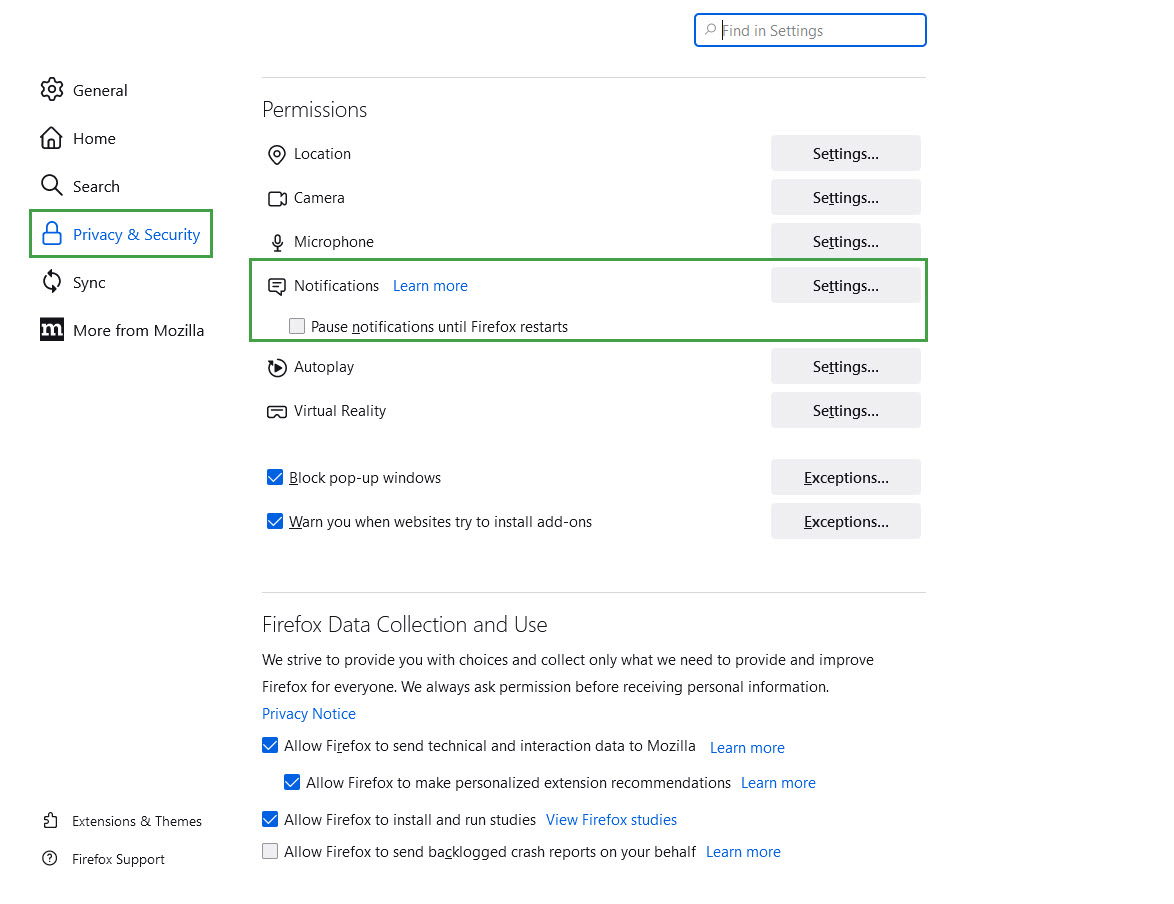This screenshot has height=904, width=1174.
Task: Focus the Find in Settings search field
Action: pos(820,31)
